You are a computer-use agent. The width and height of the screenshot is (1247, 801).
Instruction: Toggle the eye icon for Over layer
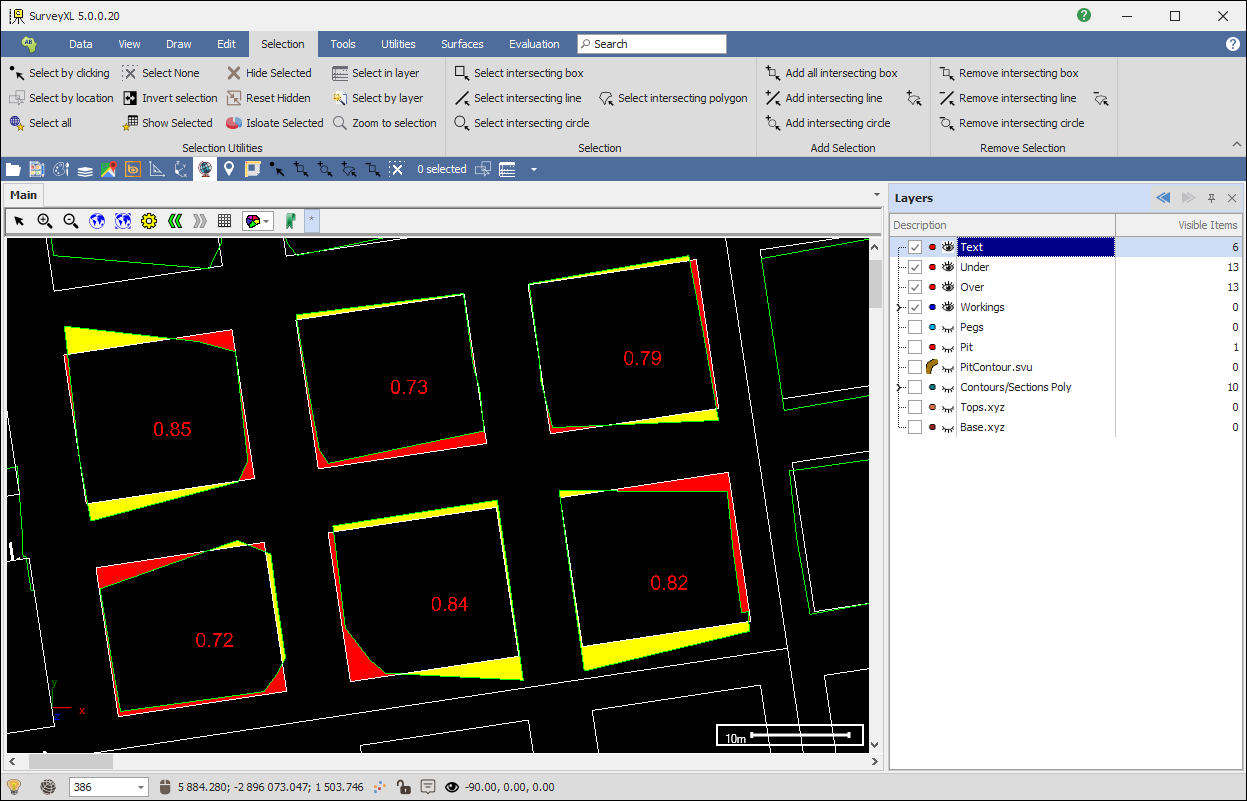947,287
